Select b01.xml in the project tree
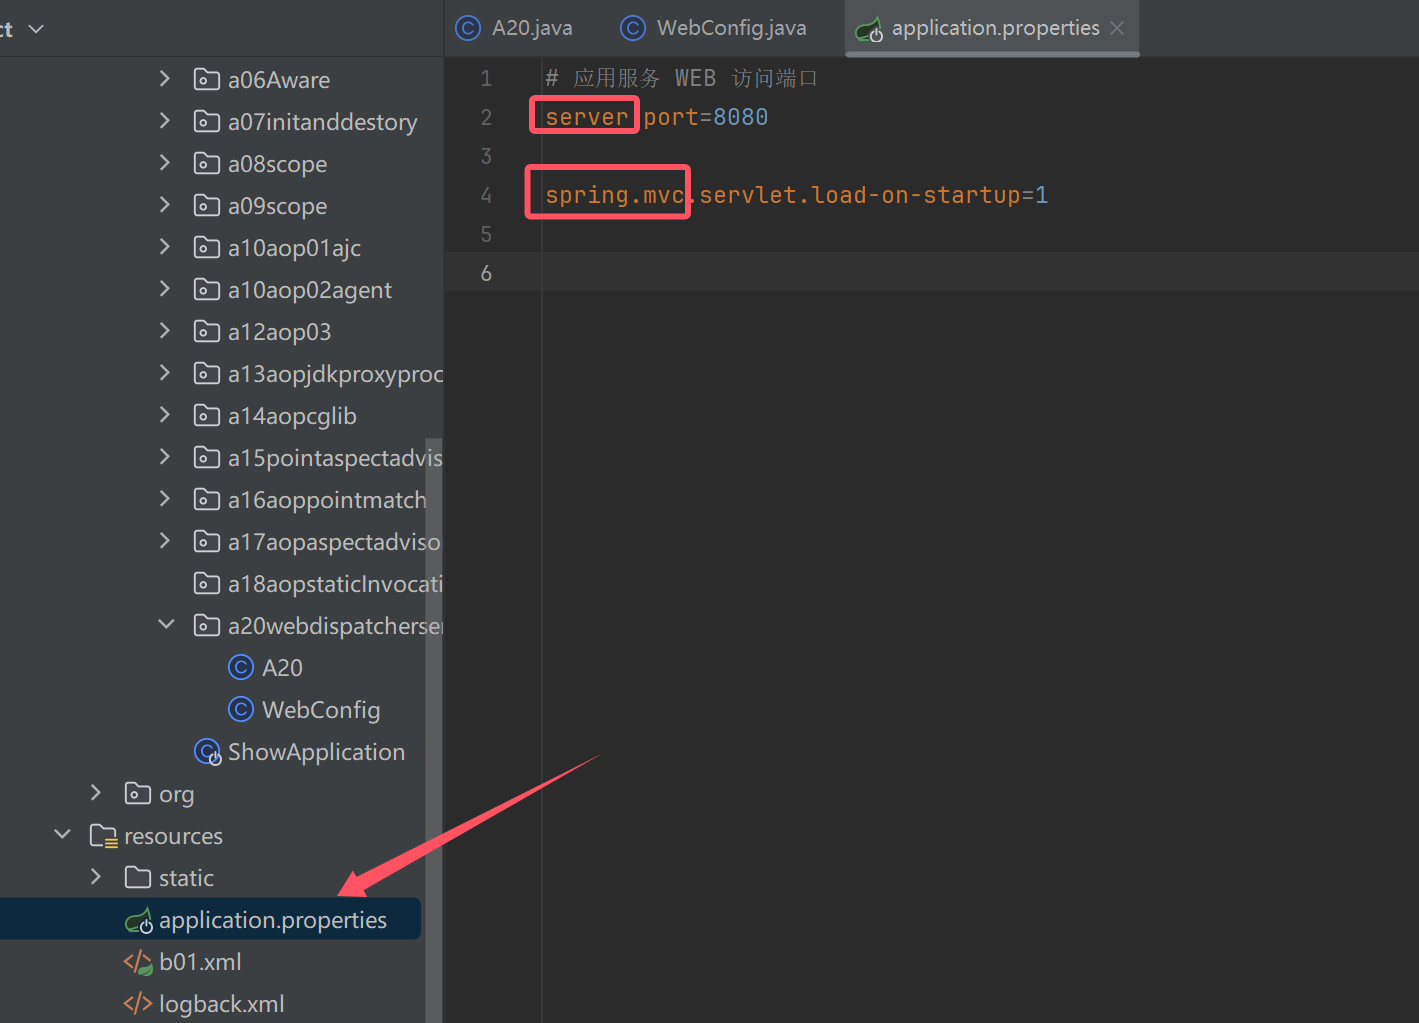Viewport: 1419px width, 1023px height. (200, 962)
